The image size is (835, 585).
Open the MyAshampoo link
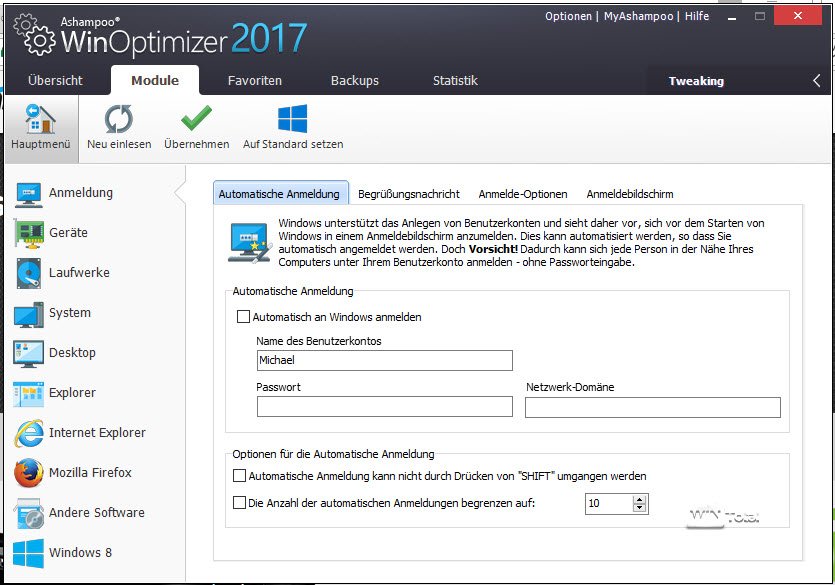638,16
